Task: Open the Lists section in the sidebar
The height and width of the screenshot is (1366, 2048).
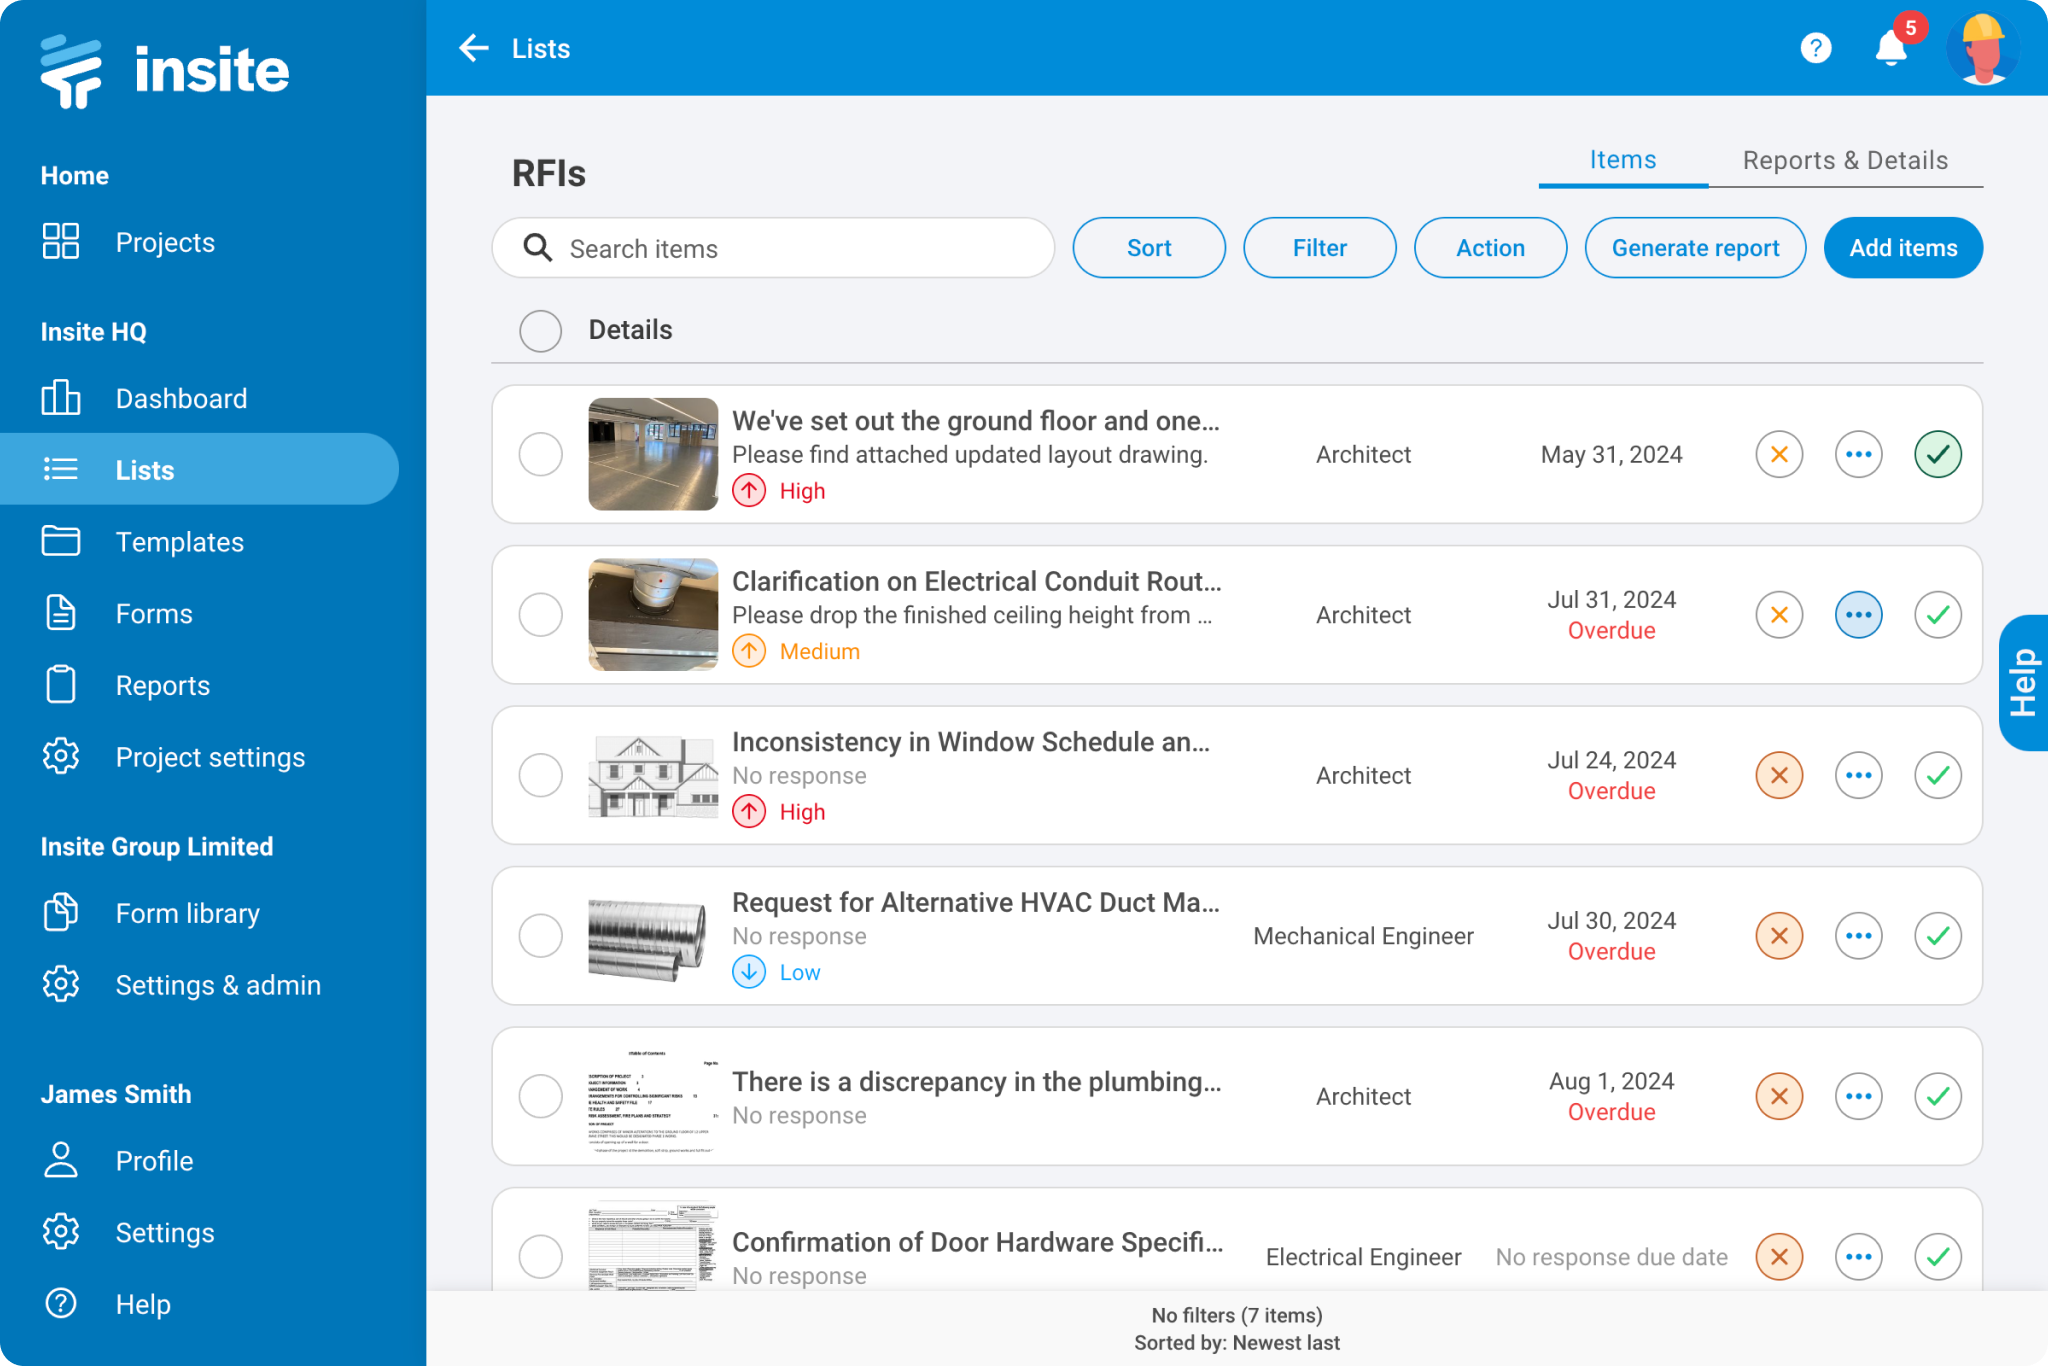Action: tap(144, 469)
